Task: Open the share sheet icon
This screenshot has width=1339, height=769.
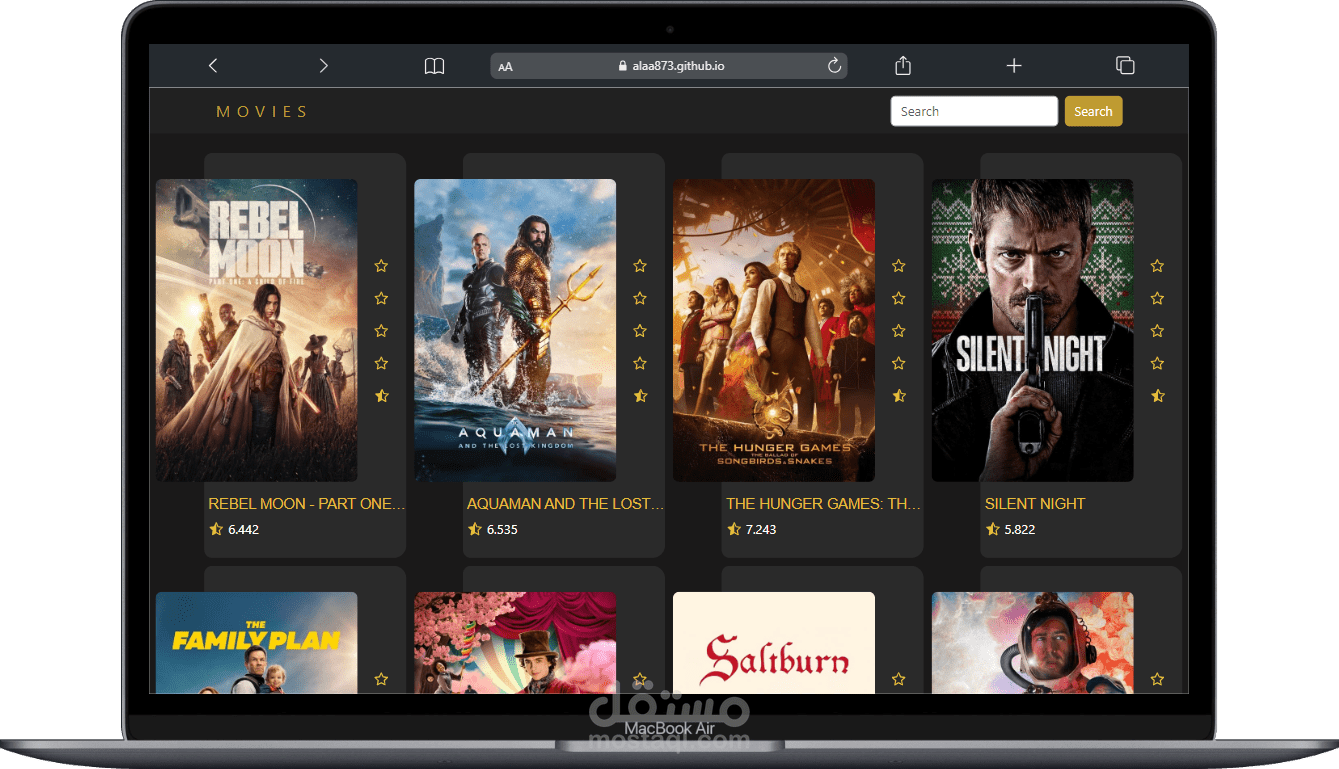Action: click(903, 65)
